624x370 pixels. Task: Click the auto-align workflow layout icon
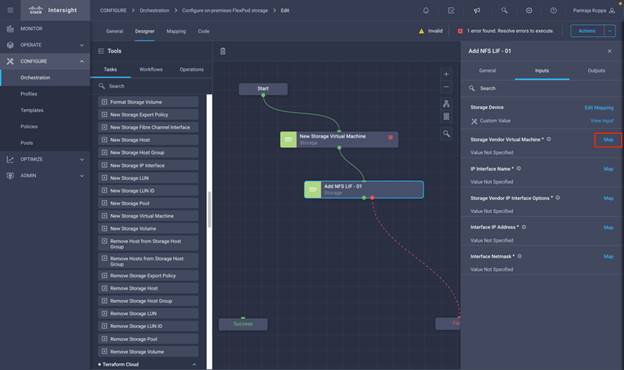pos(446,104)
